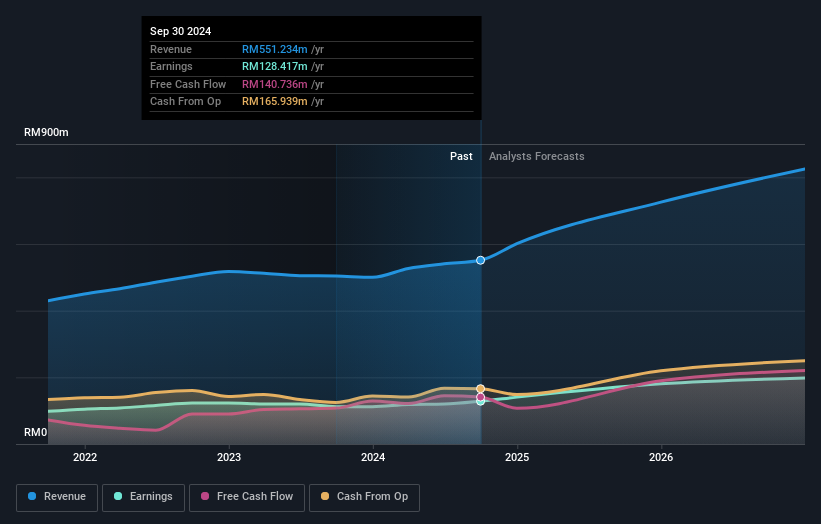Click the Revenue row label in tooltip
Viewport: 821px width, 524px height.
pos(171,49)
